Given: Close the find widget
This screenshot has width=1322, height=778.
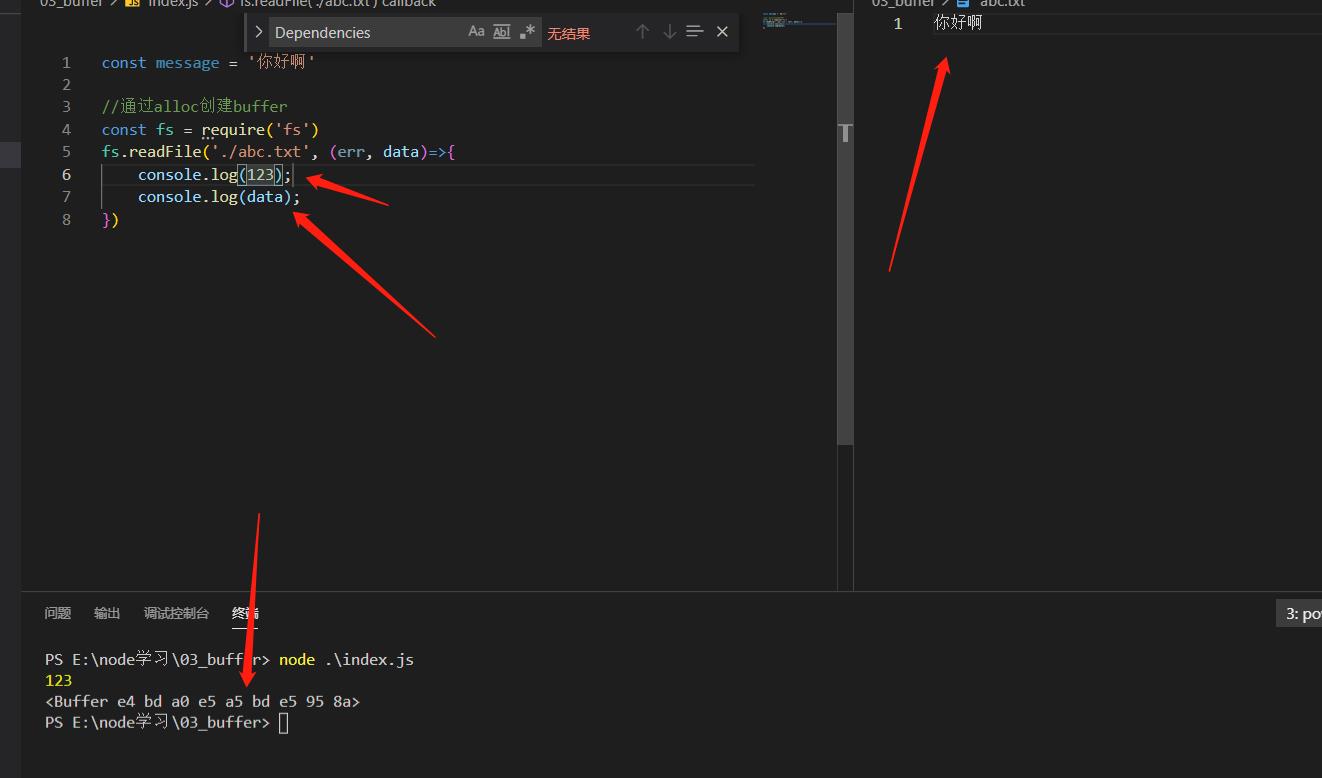Looking at the screenshot, I should [x=722, y=32].
